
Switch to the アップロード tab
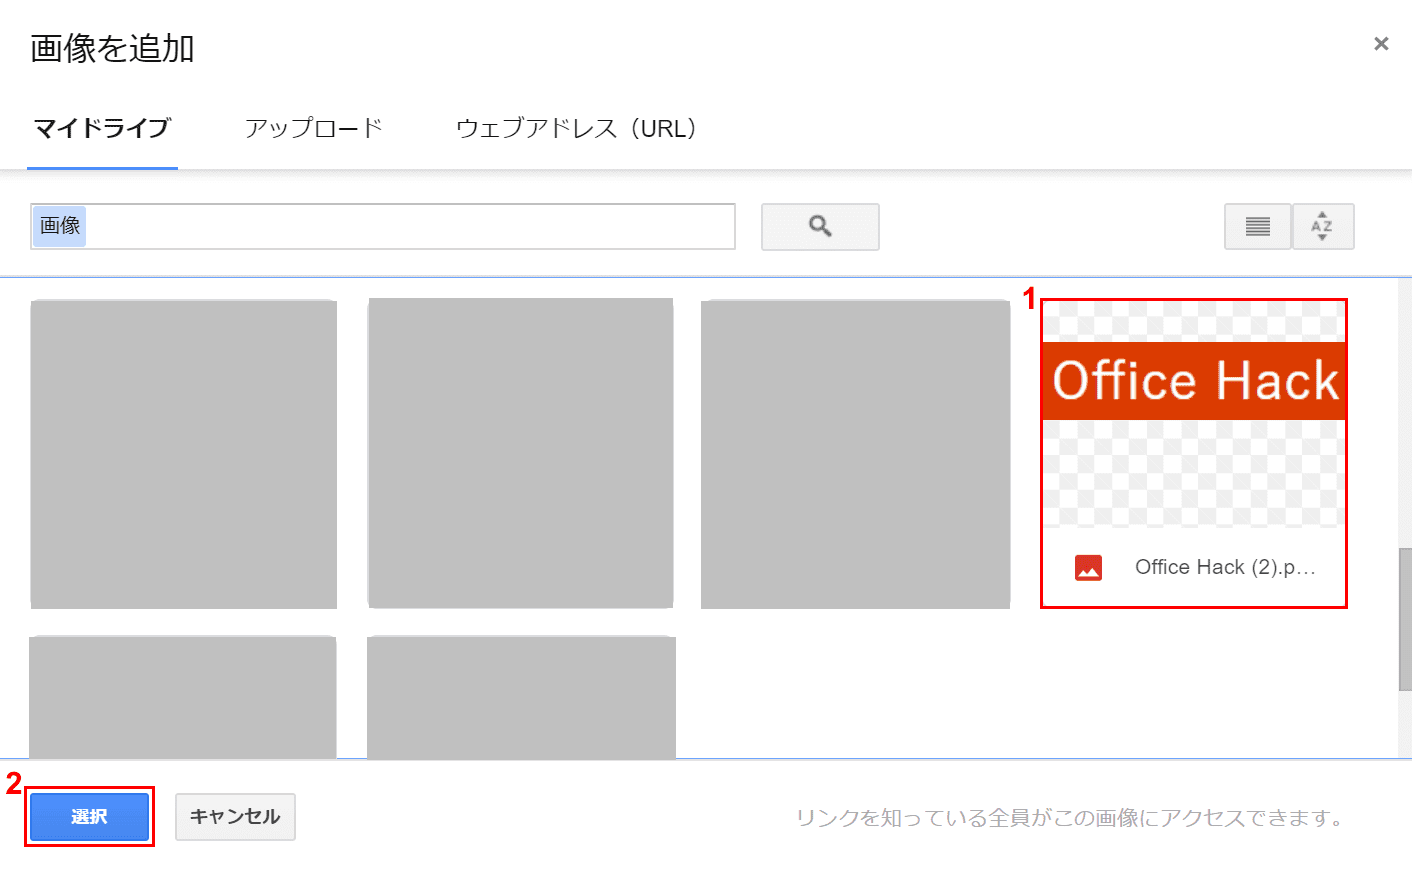(x=314, y=129)
